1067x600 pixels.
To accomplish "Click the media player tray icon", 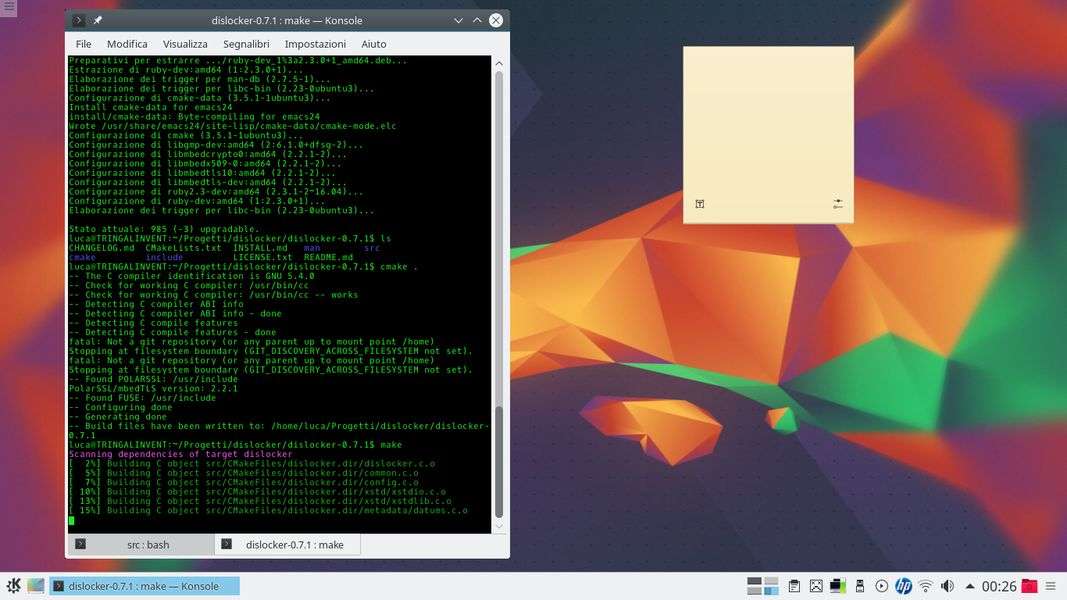I will (x=881, y=586).
